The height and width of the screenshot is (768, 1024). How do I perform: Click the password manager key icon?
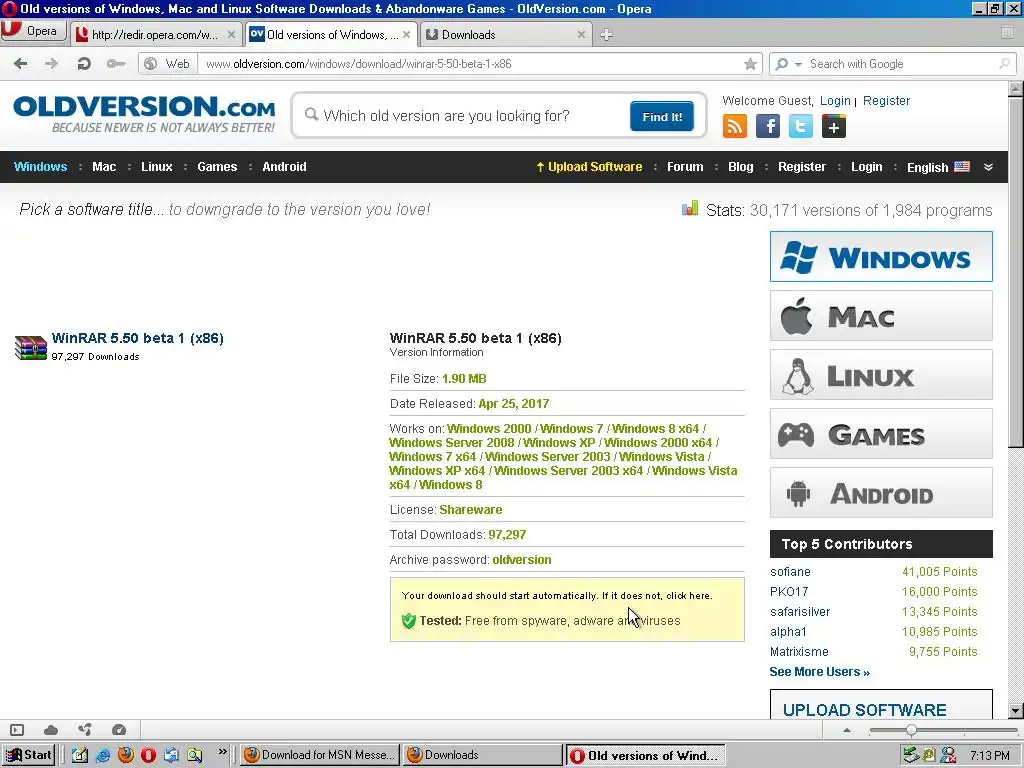[116, 63]
